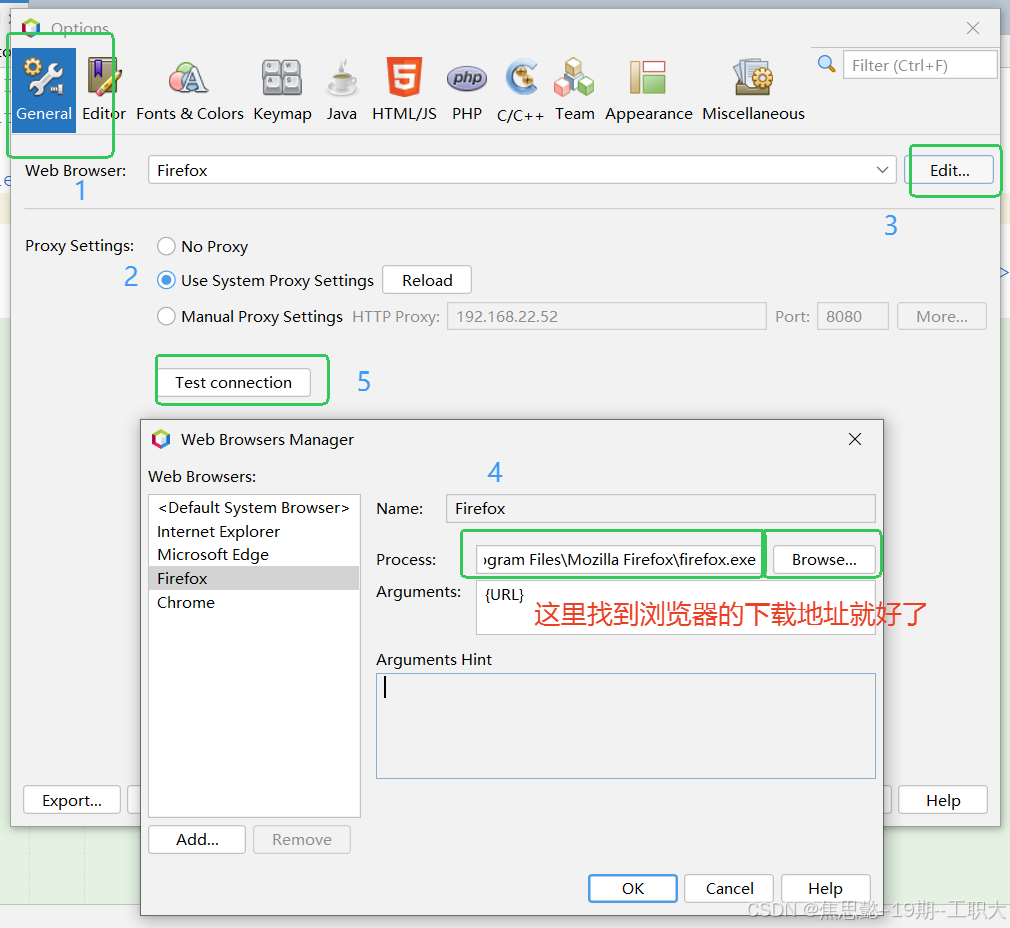
Task: Click the Port 8080 field
Action: pos(853,316)
